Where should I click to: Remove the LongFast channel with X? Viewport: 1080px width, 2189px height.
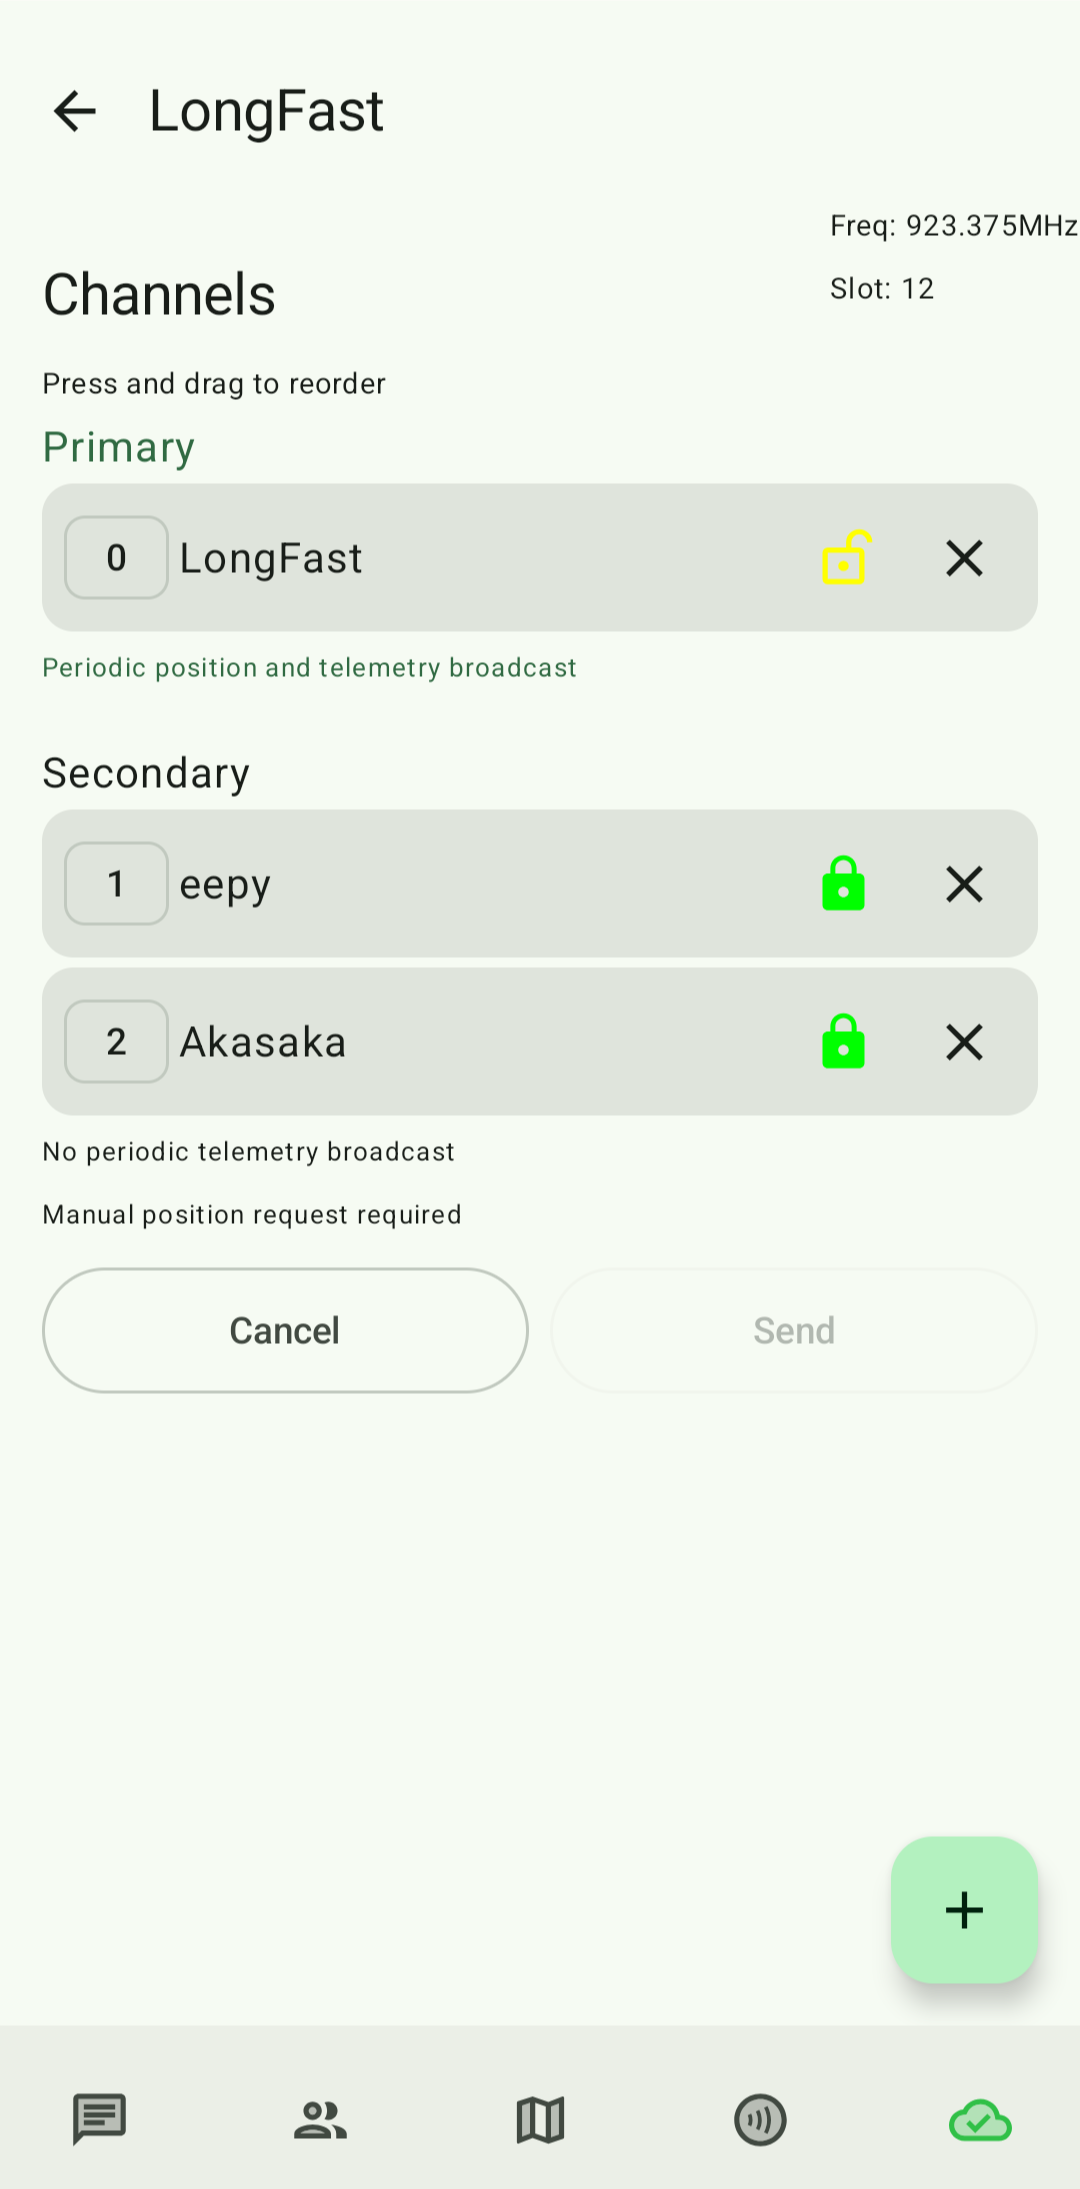tap(964, 558)
